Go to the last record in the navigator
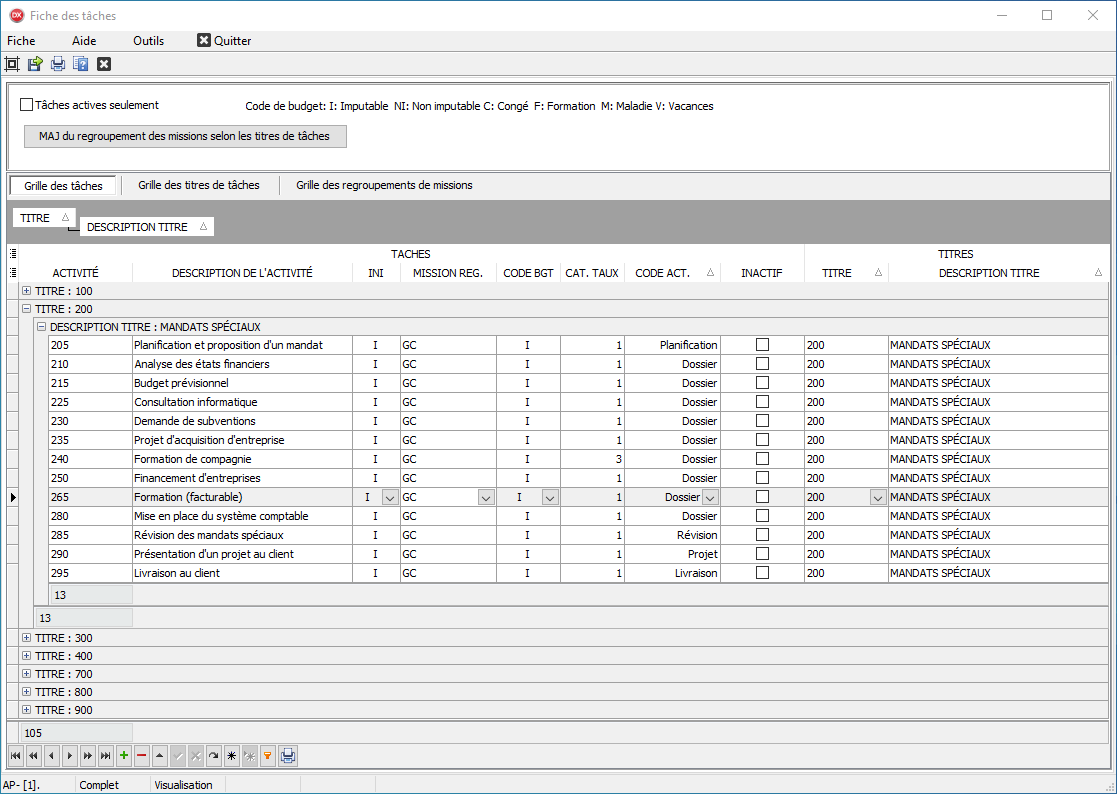Viewport: 1117px width, 794px height. (x=105, y=756)
